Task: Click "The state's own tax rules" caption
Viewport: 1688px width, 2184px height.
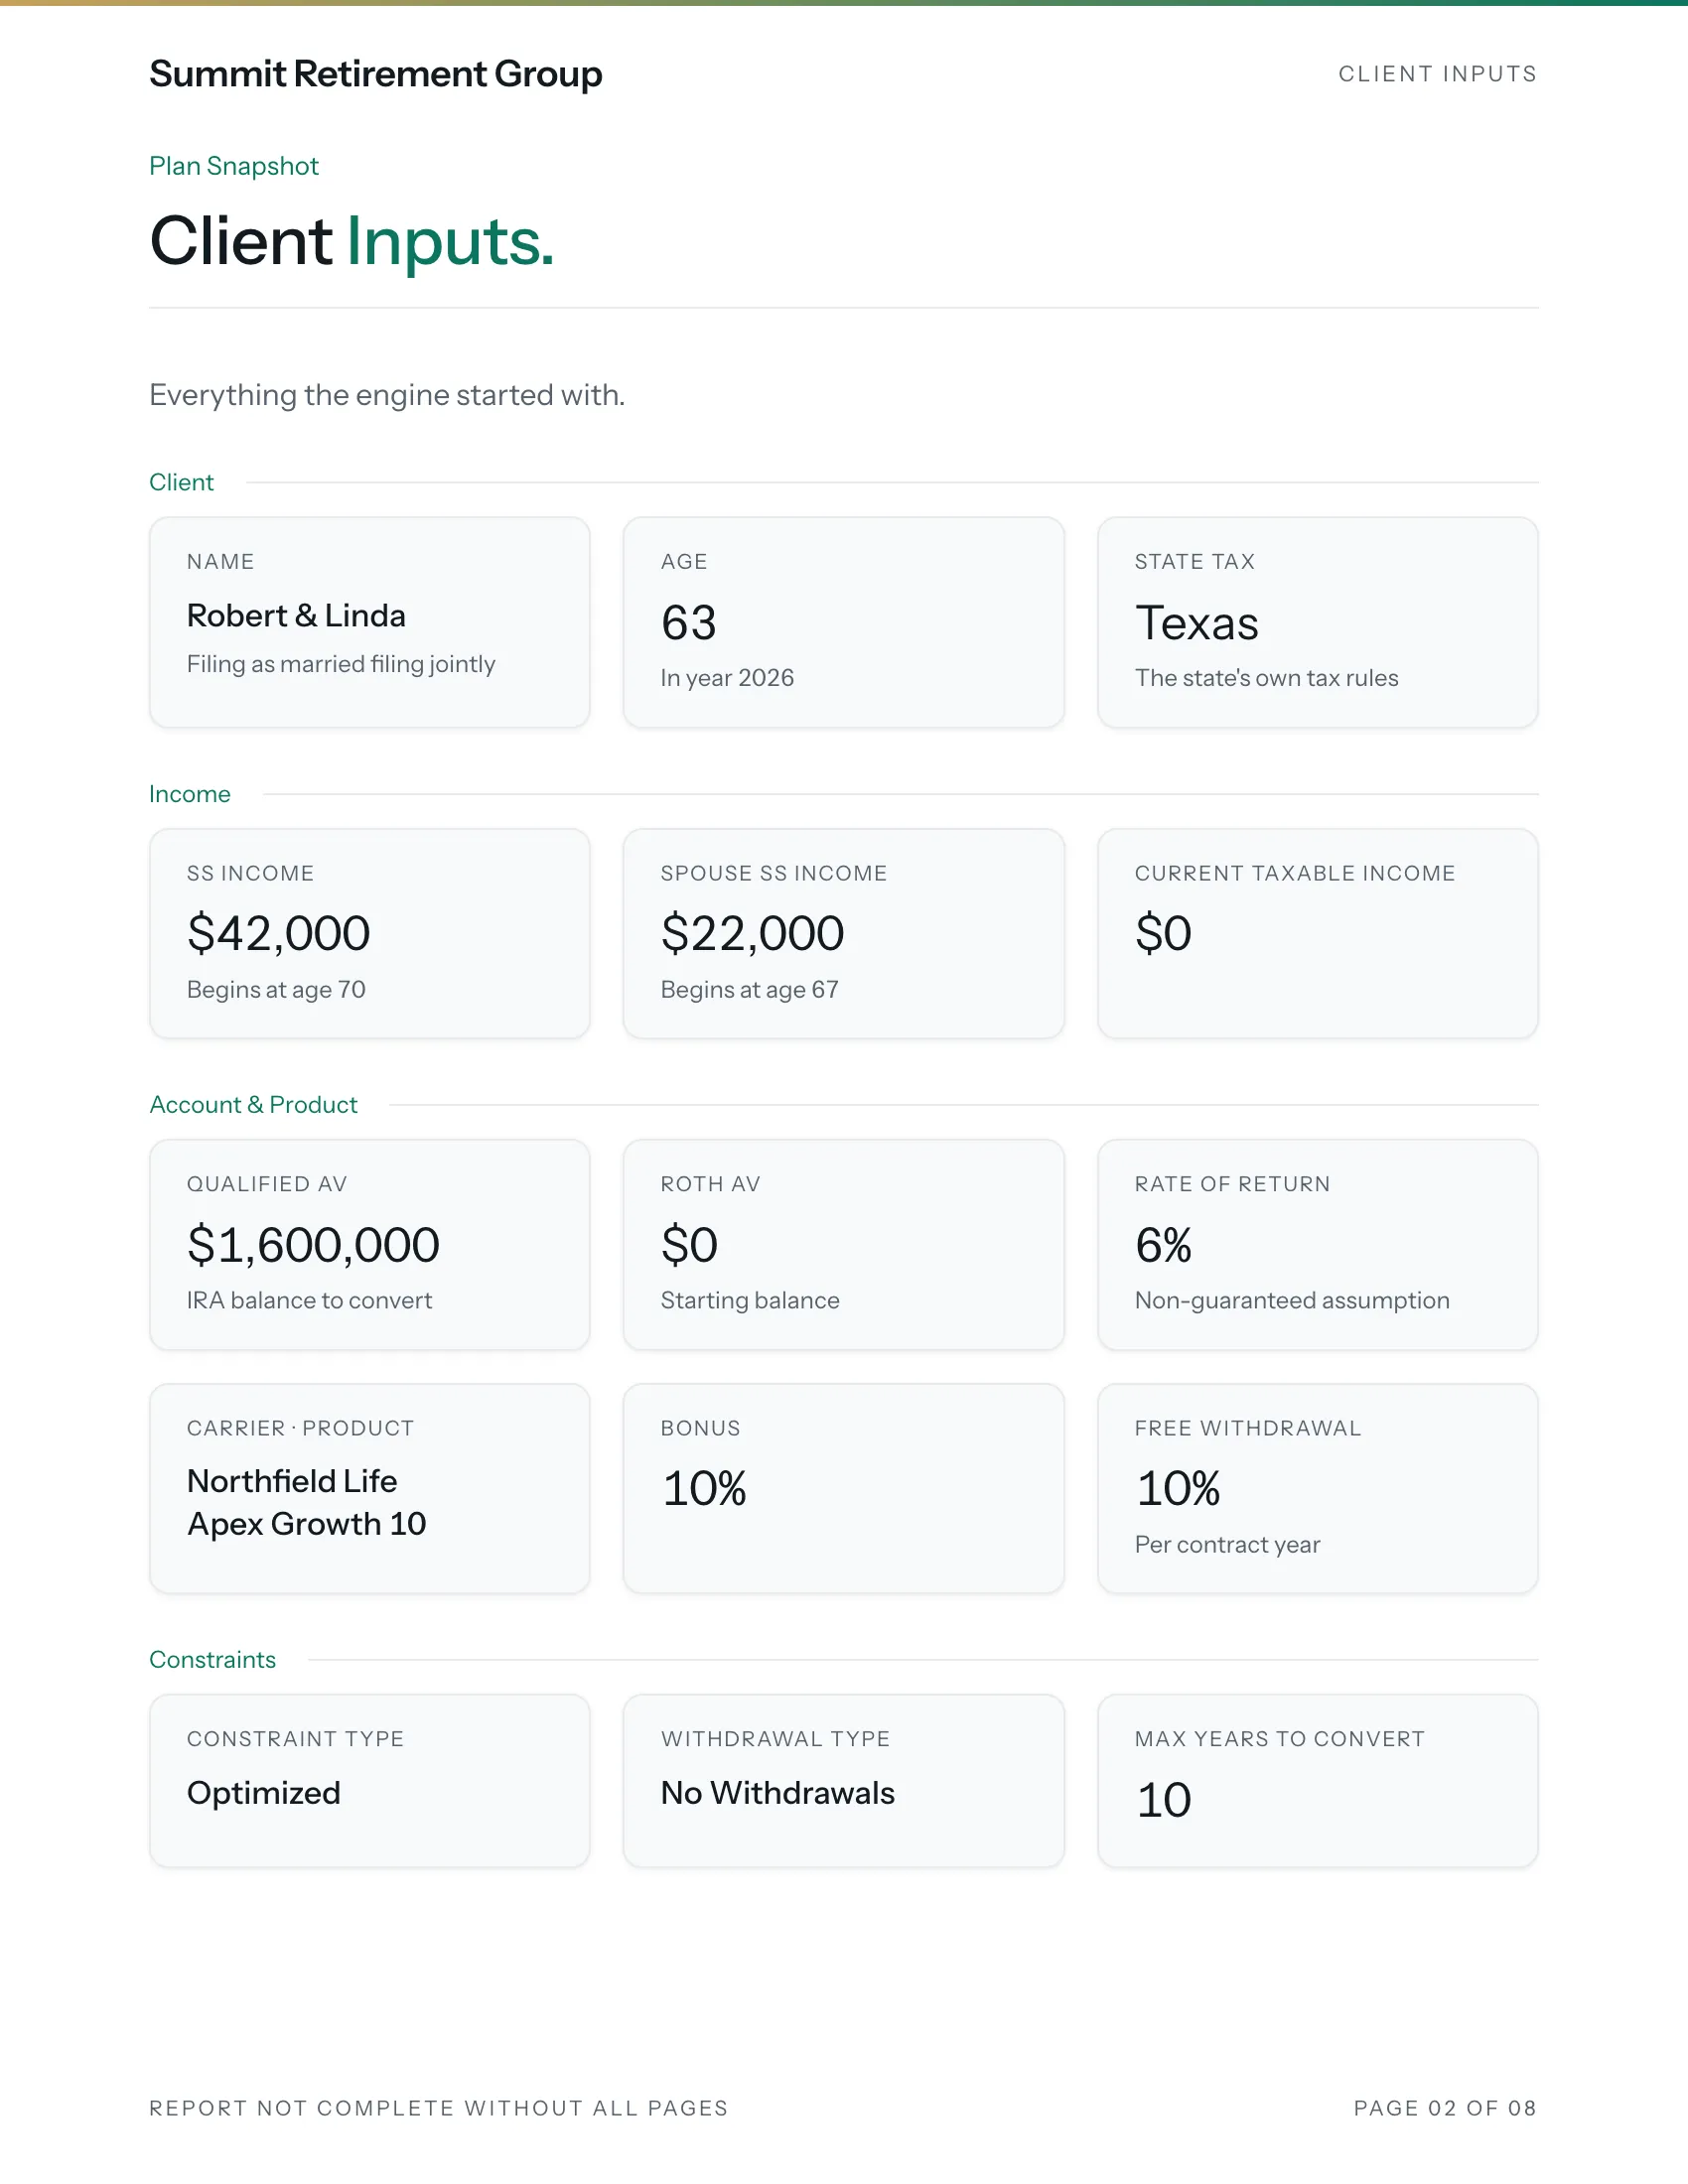Action: (1266, 678)
